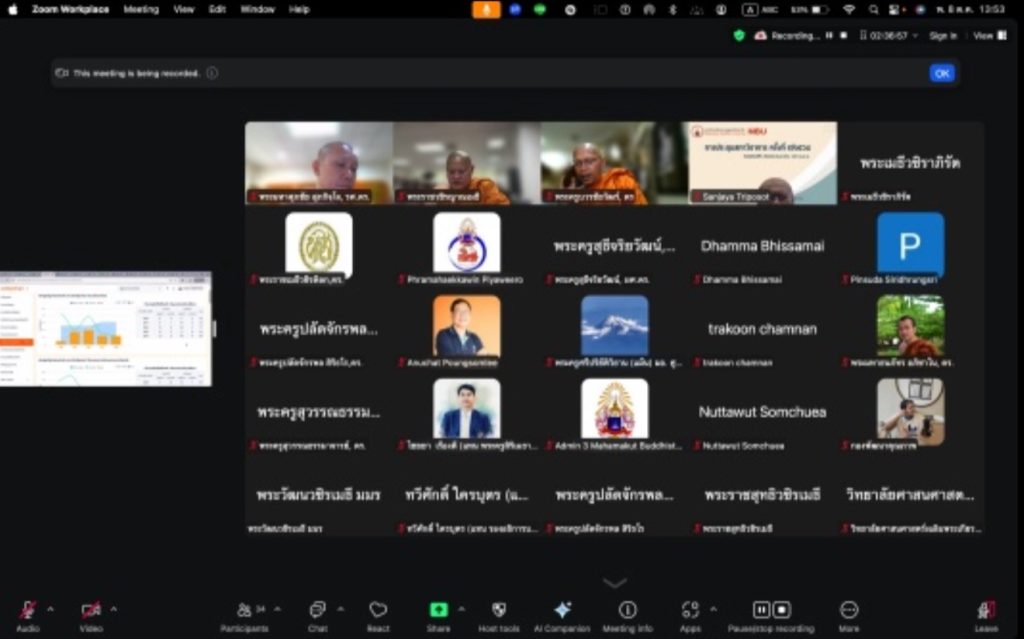
Task: Open the More options menu
Action: (x=849, y=610)
